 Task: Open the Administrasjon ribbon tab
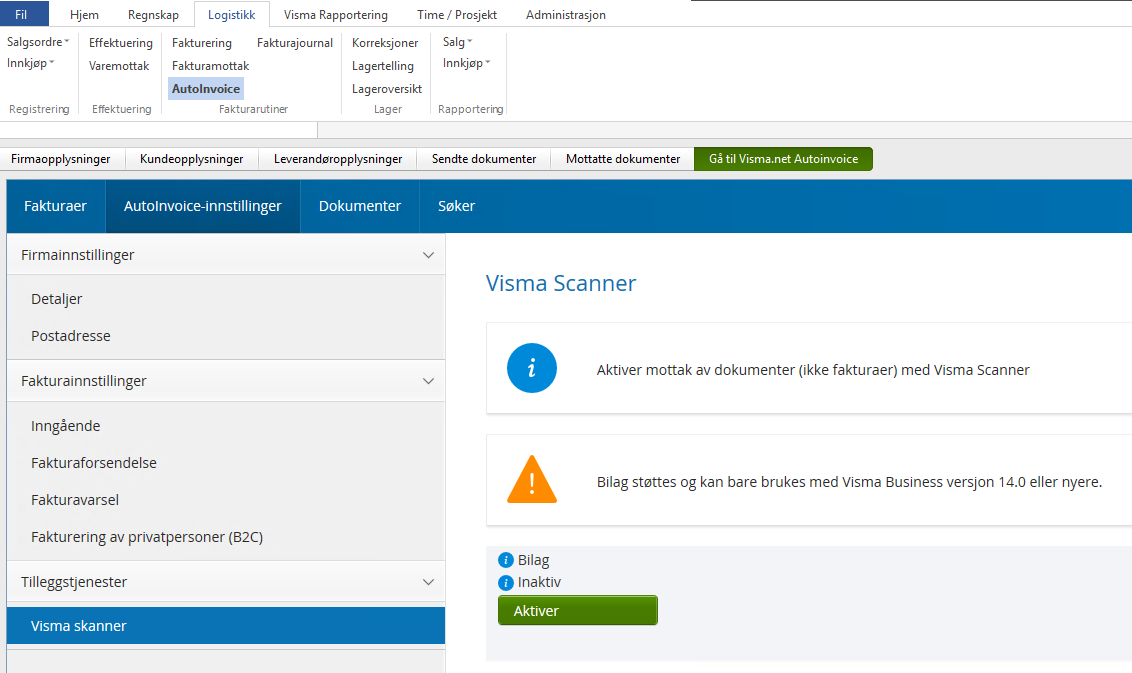coord(566,14)
